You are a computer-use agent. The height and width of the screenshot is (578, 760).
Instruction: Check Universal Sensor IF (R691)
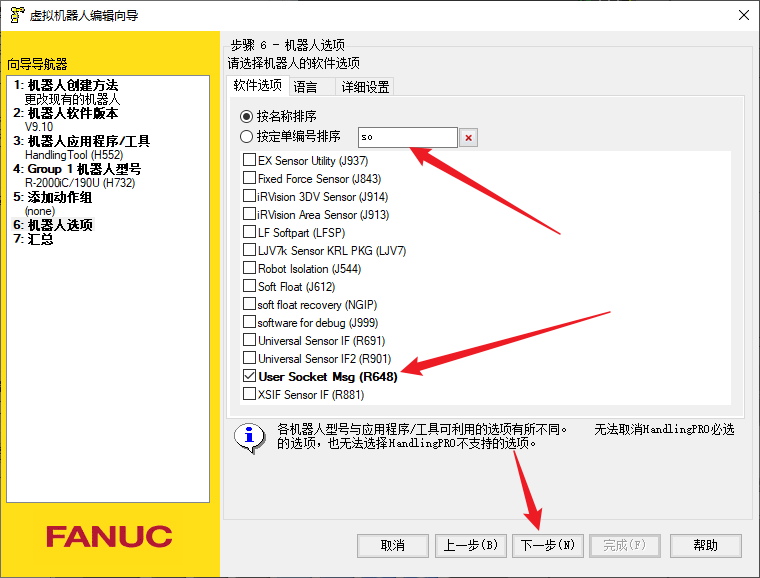[x=250, y=340]
